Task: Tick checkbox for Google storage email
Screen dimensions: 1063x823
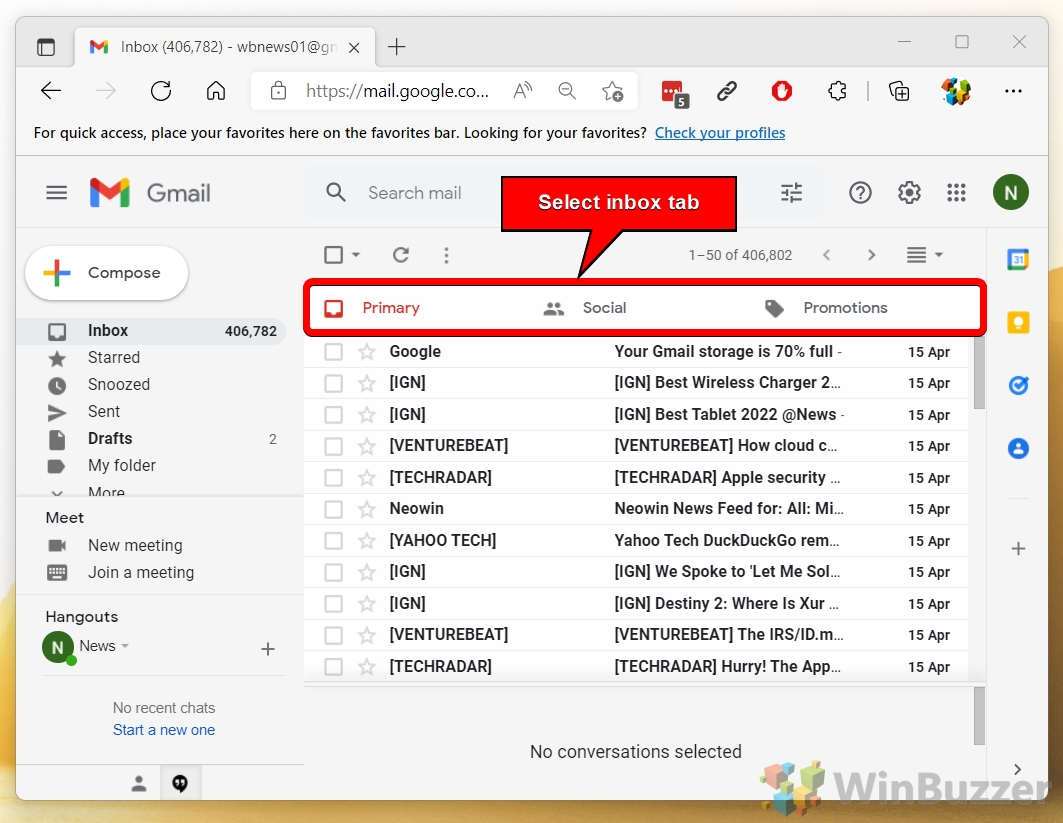Action: tap(333, 352)
